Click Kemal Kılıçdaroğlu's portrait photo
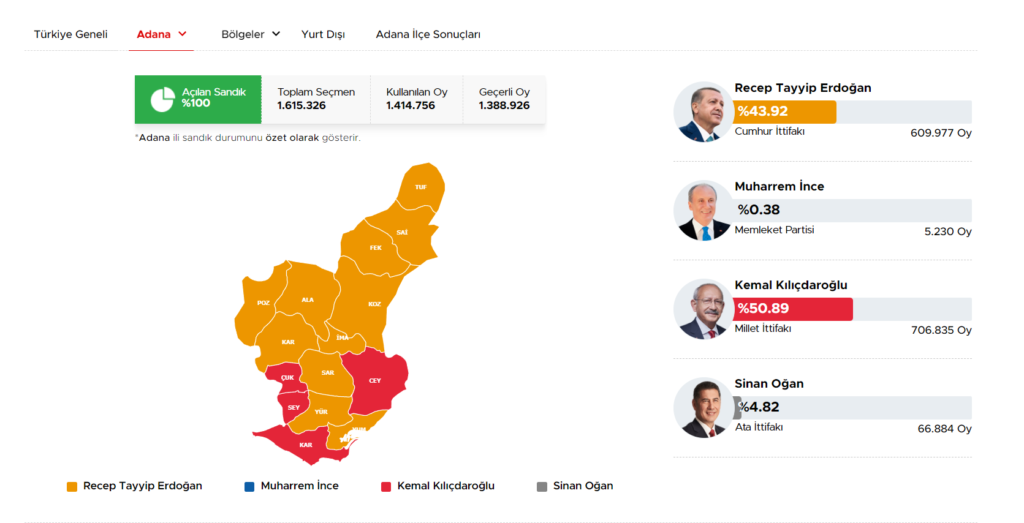 pos(702,309)
